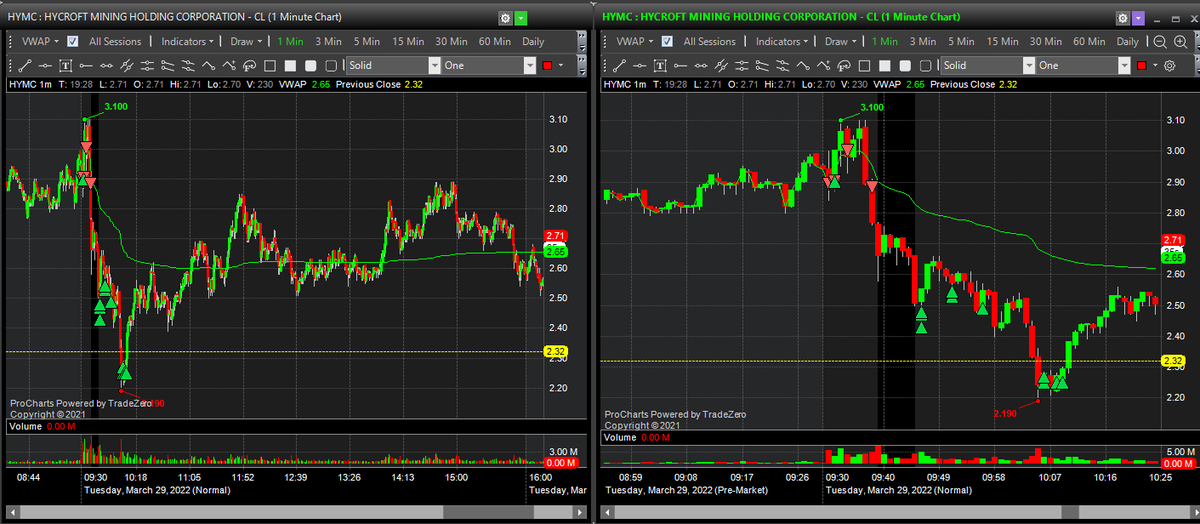The height and width of the screenshot is (524, 1200).
Task: Open Indicators menu in left chart
Action: (x=187, y=41)
